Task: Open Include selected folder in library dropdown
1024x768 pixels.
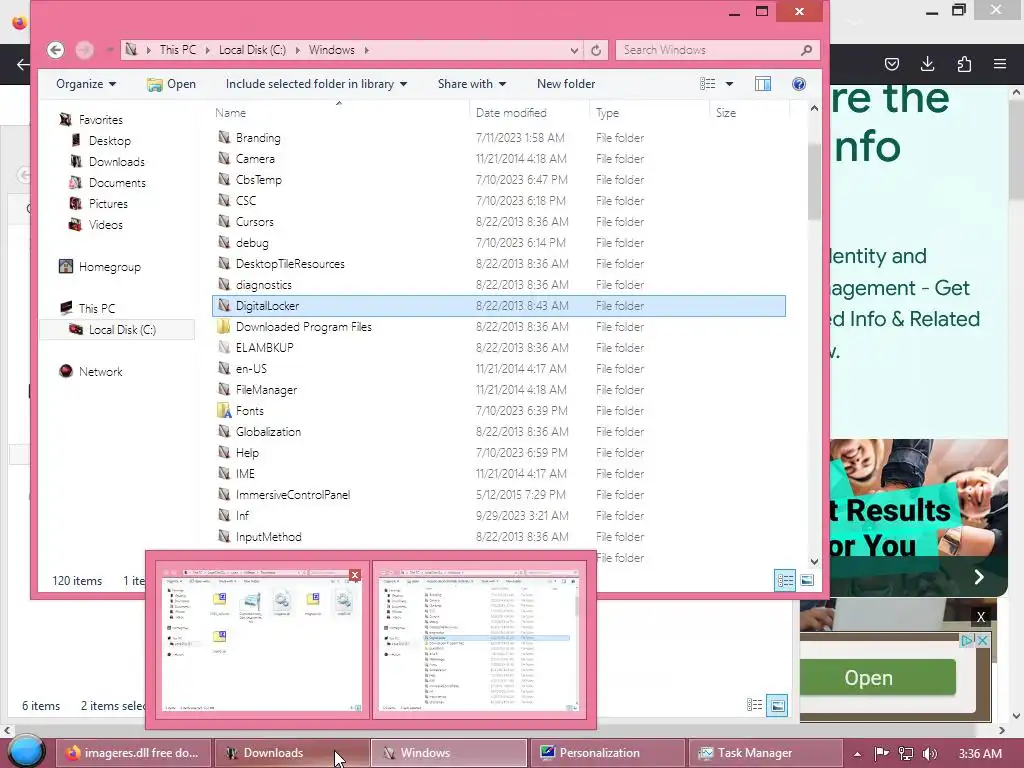Action: click(316, 84)
